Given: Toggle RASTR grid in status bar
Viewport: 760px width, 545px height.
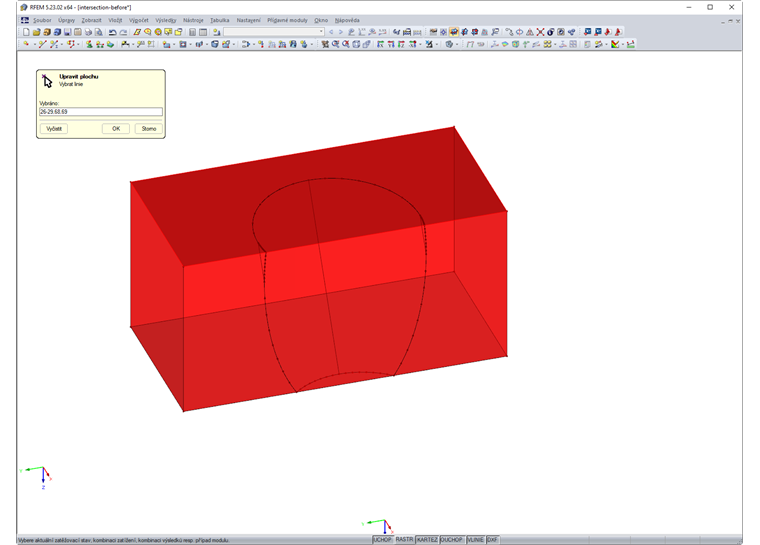Looking at the screenshot, I should pyautogui.click(x=404, y=540).
